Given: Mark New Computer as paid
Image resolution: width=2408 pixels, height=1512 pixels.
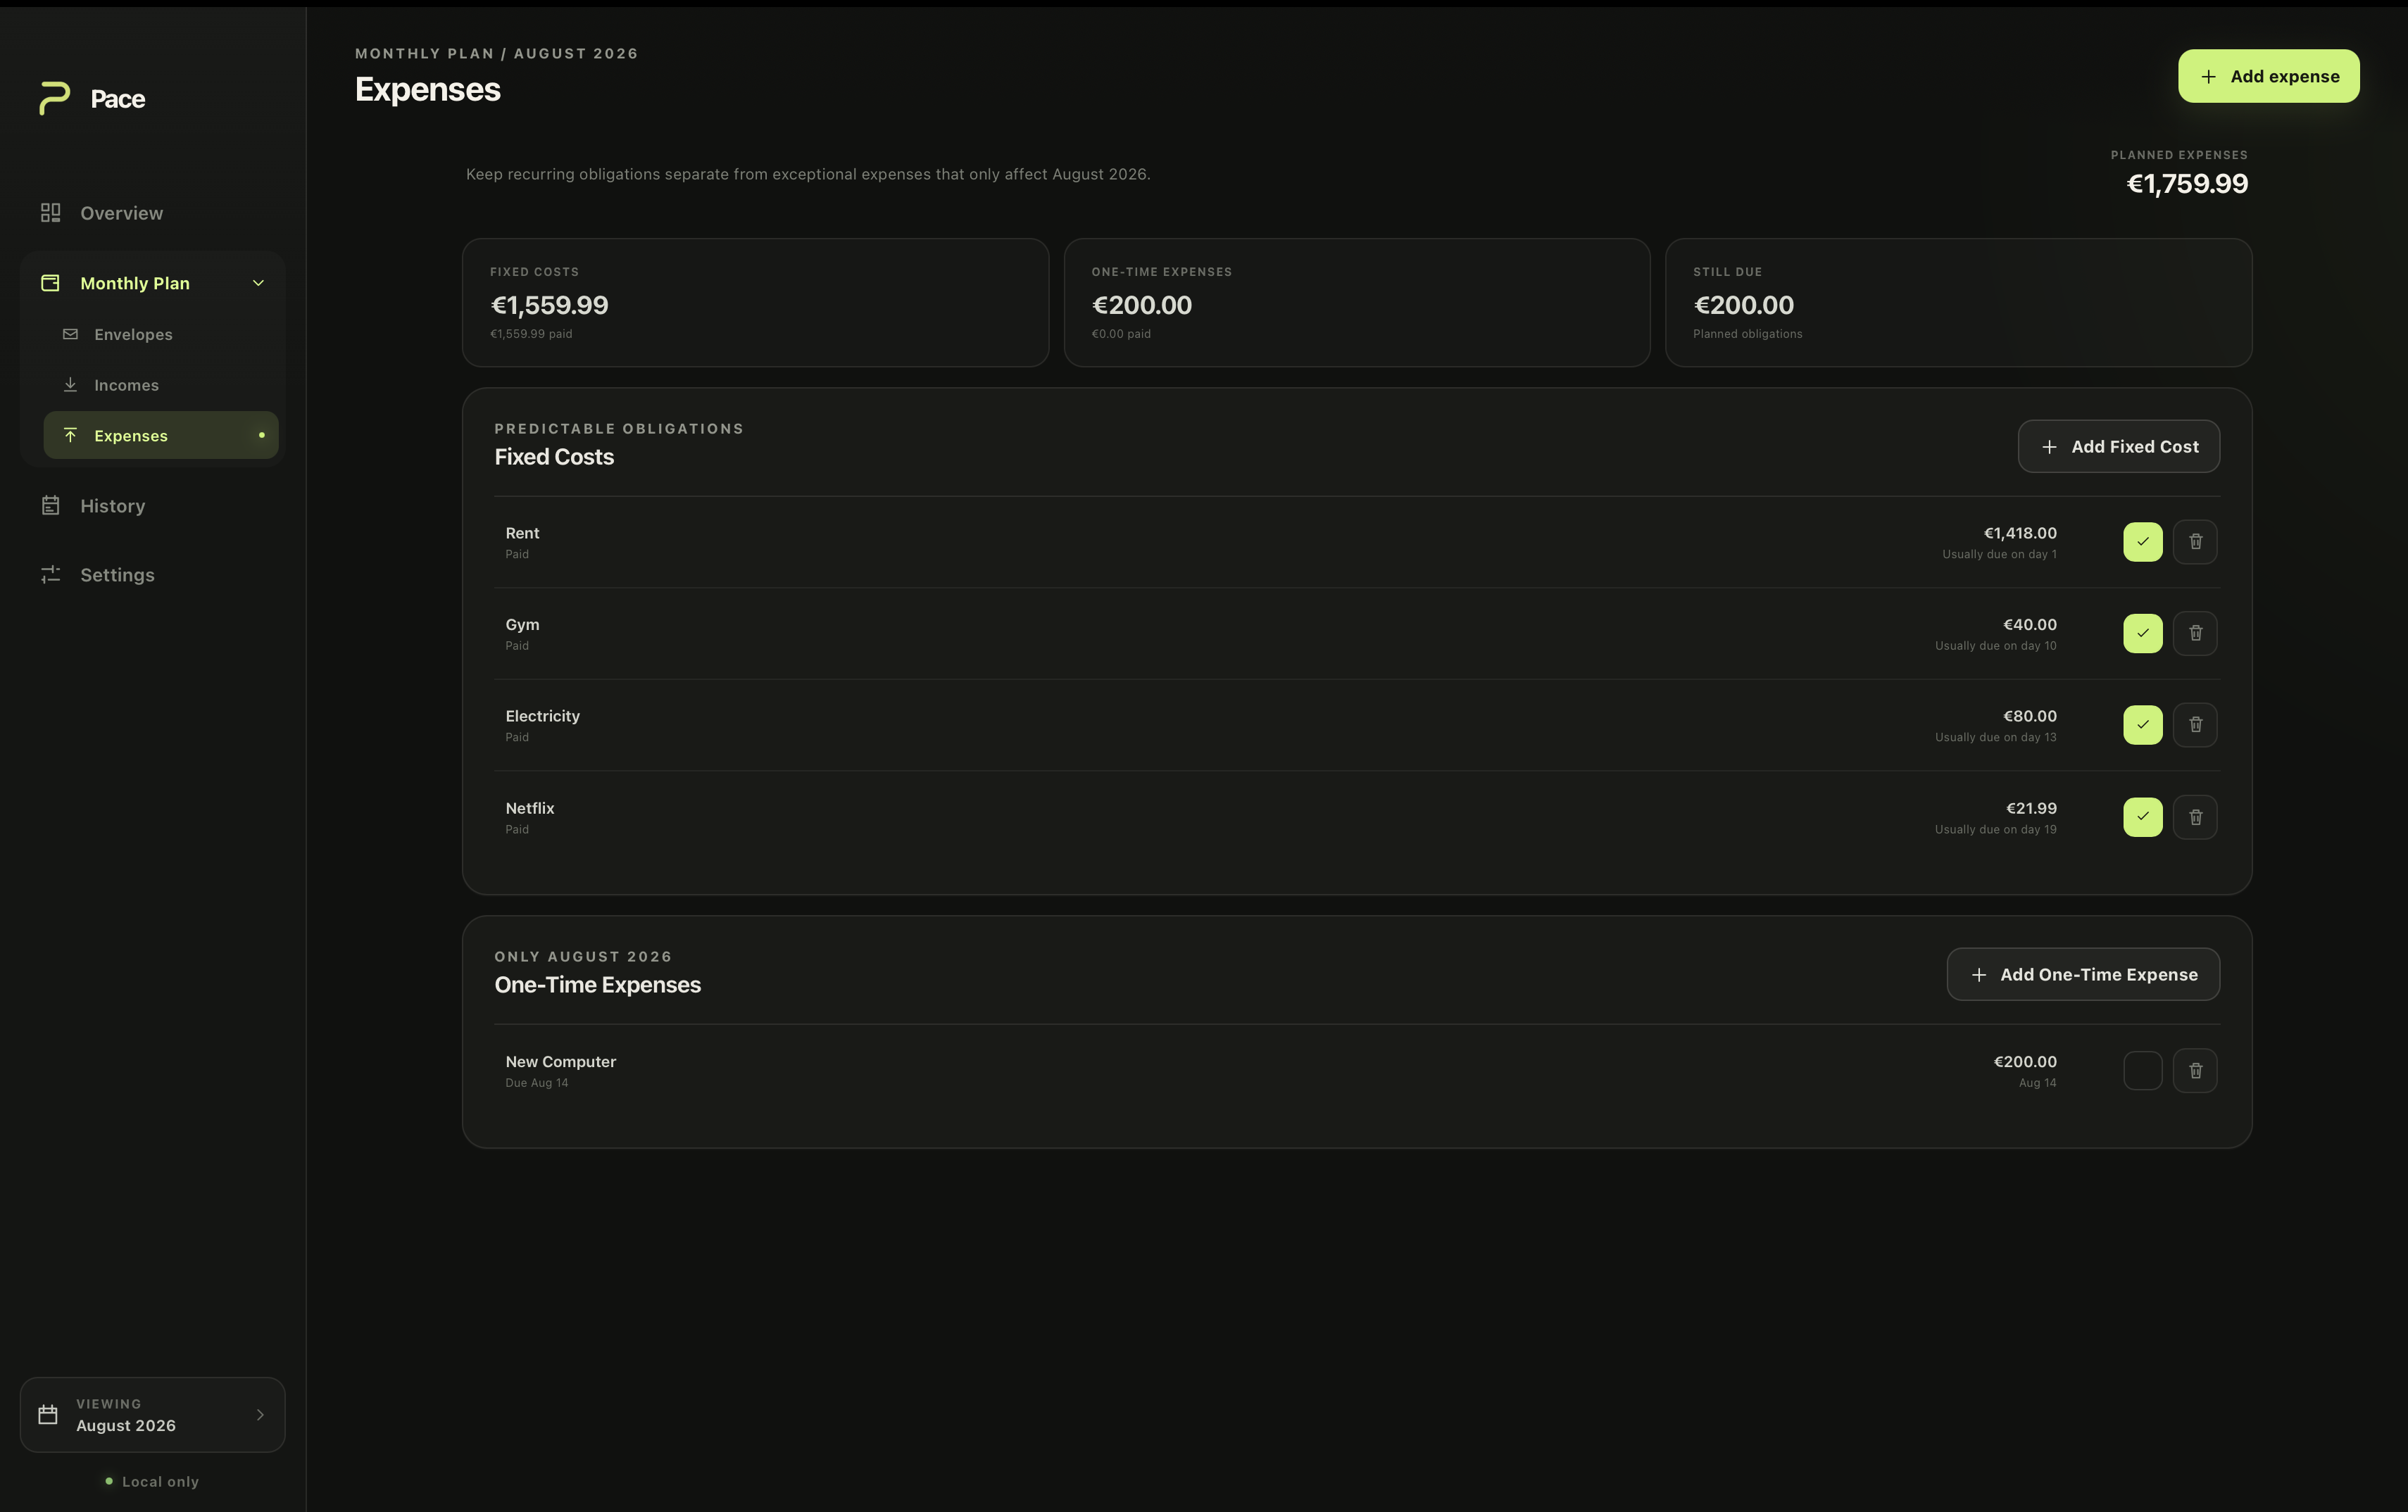Looking at the screenshot, I should tap(2143, 1071).
